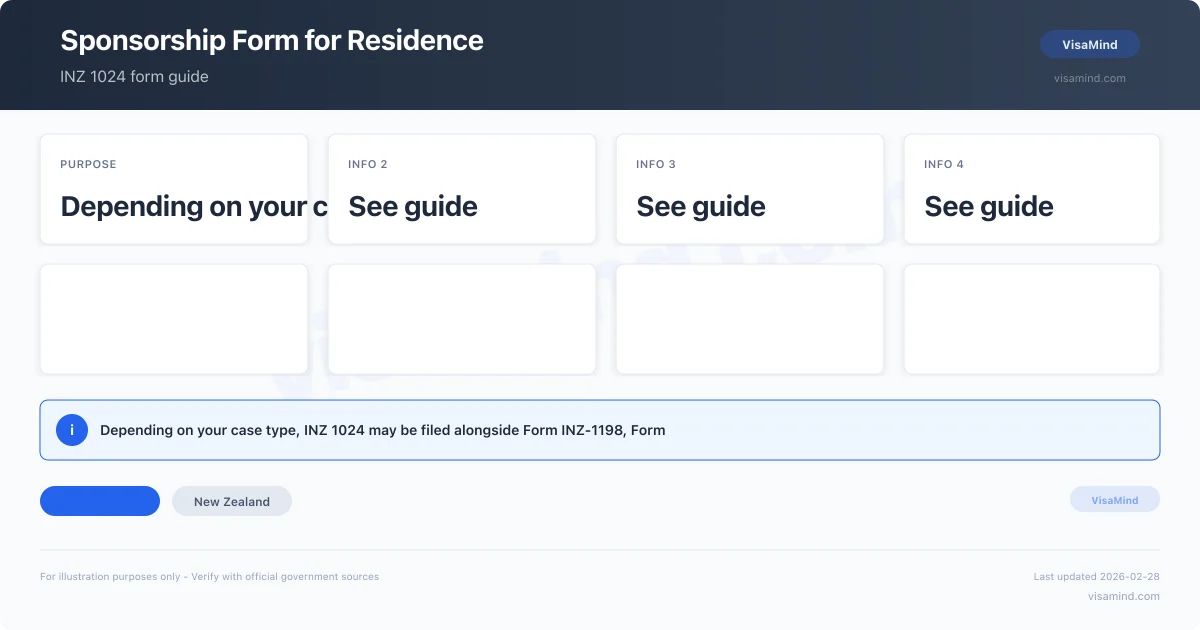1200x630 pixels.
Task: Select the New Zealand tag
Action: pyautogui.click(x=232, y=501)
